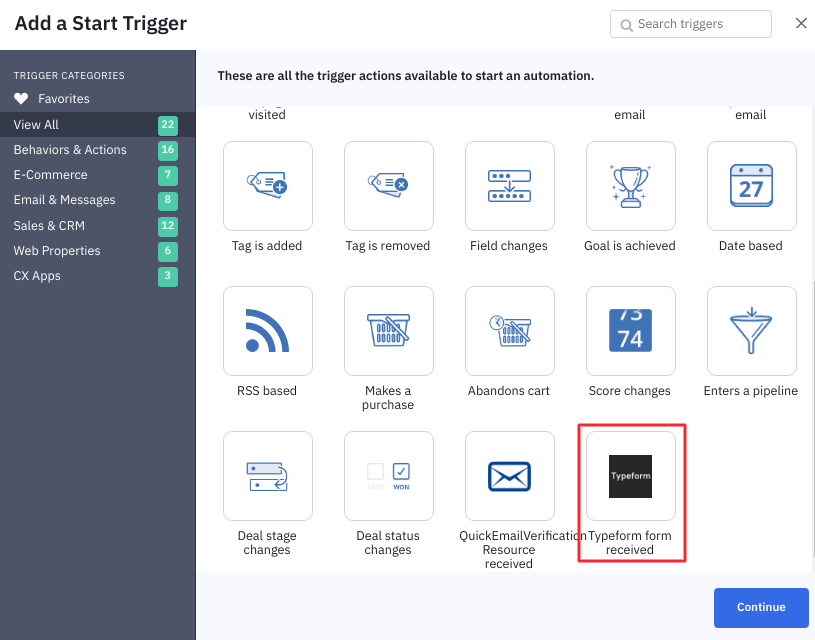Screen dimensions: 815x640
Task: Click the 'Score changes' label
Action: [x=629, y=391]
